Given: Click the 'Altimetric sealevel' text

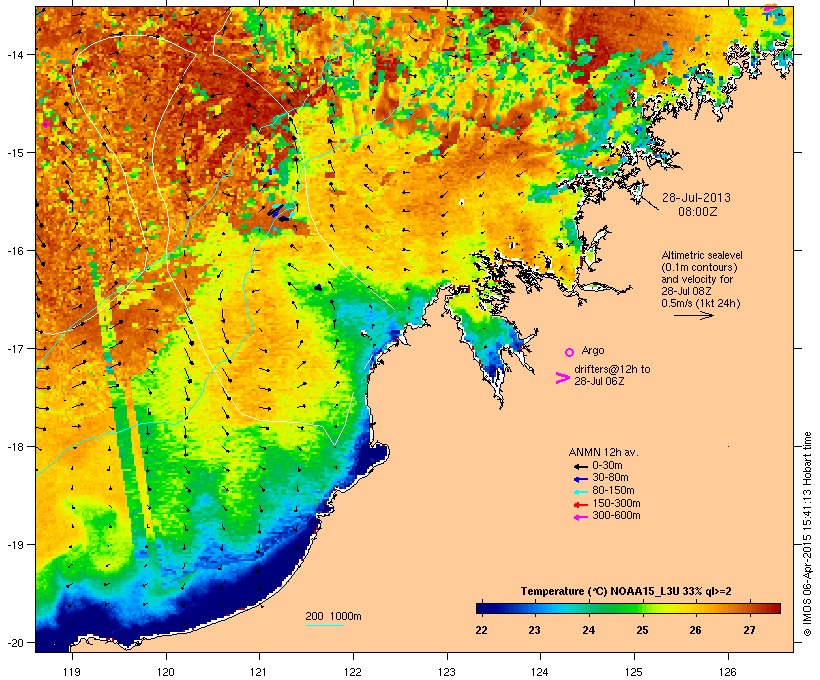Looking at the screenshot, I should tap(702, 255).
